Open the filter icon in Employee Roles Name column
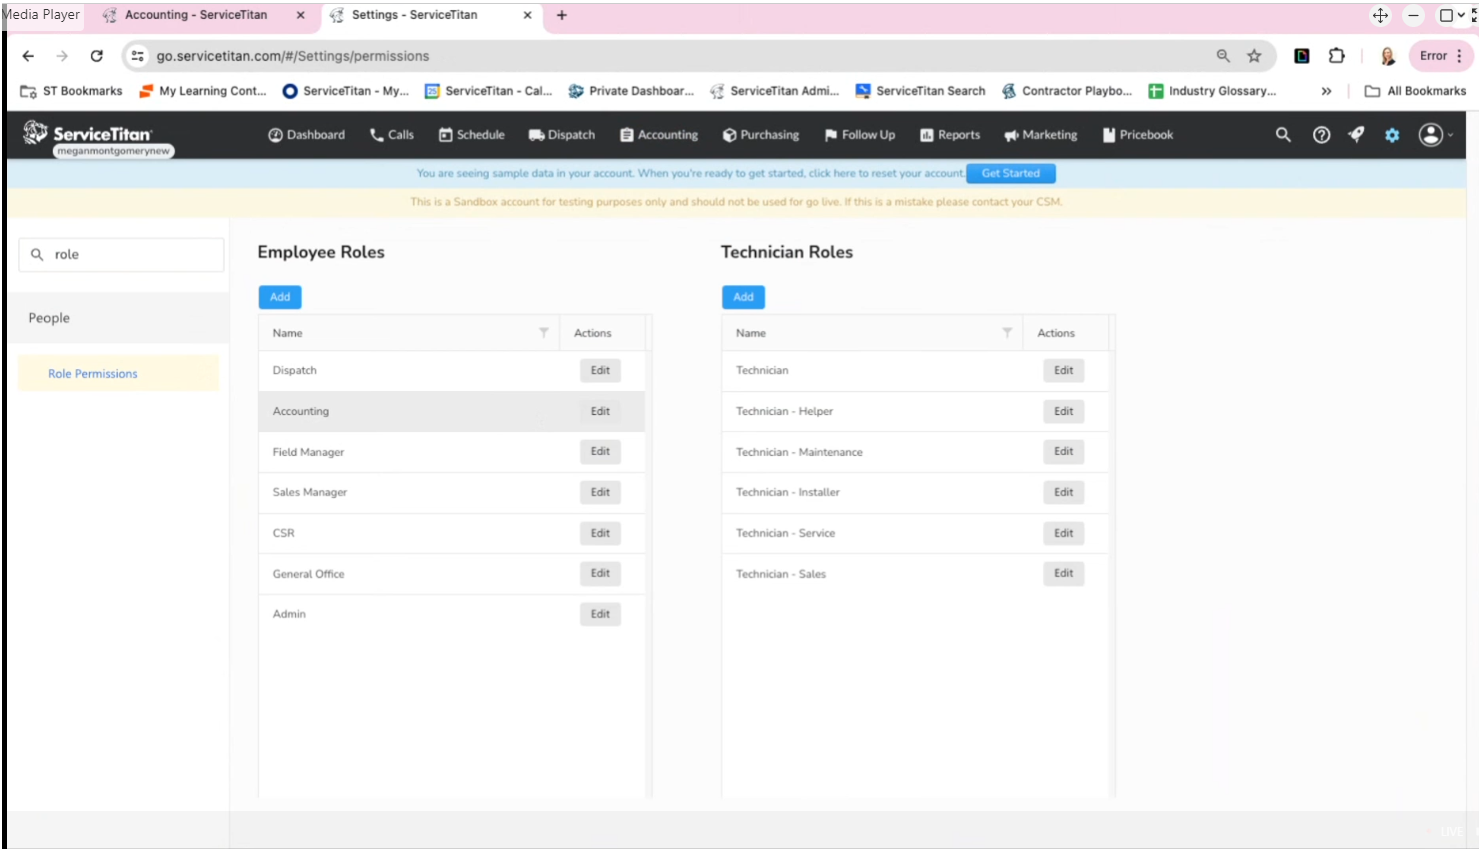The image size is (1481, 851). point(544,333)
